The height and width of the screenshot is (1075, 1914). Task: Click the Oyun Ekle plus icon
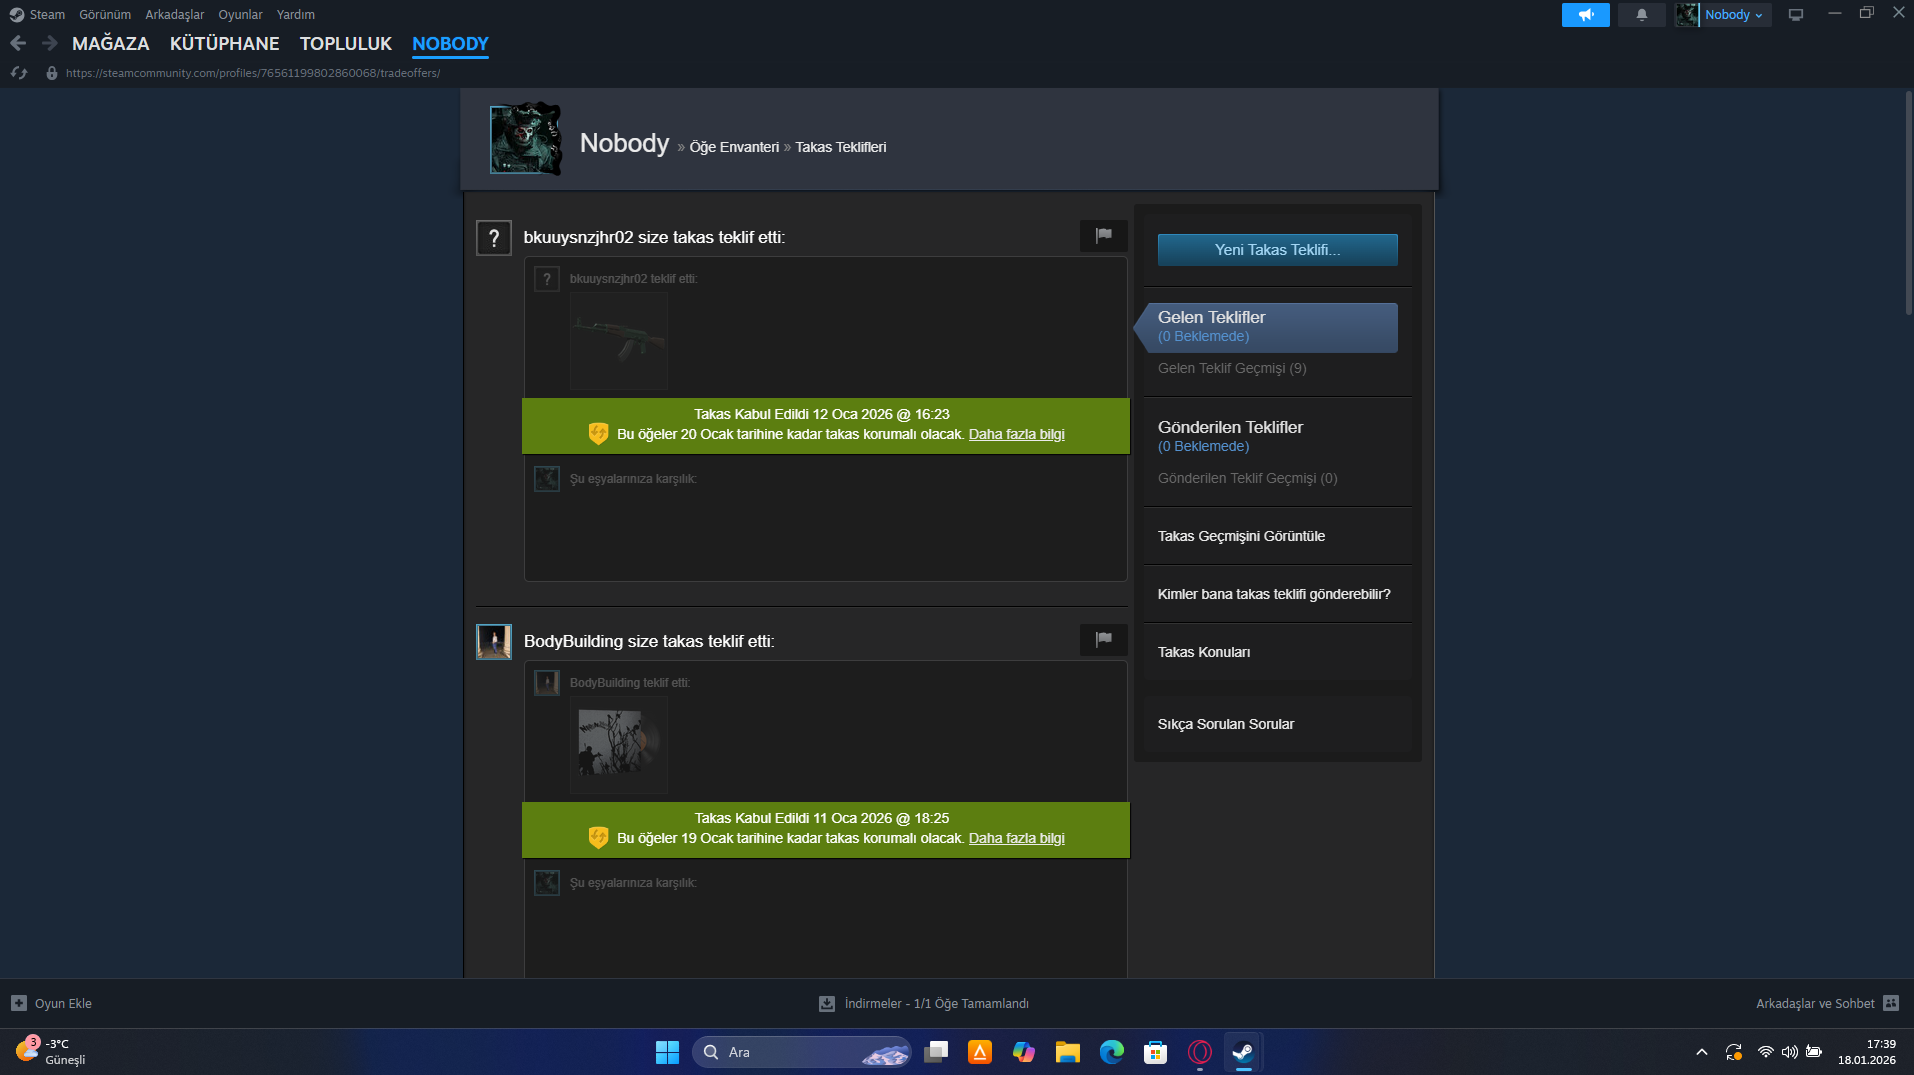click(19, 1003)
